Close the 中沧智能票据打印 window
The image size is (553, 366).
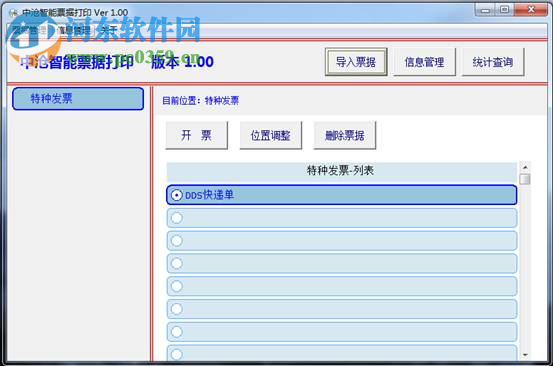click(530, 10)
